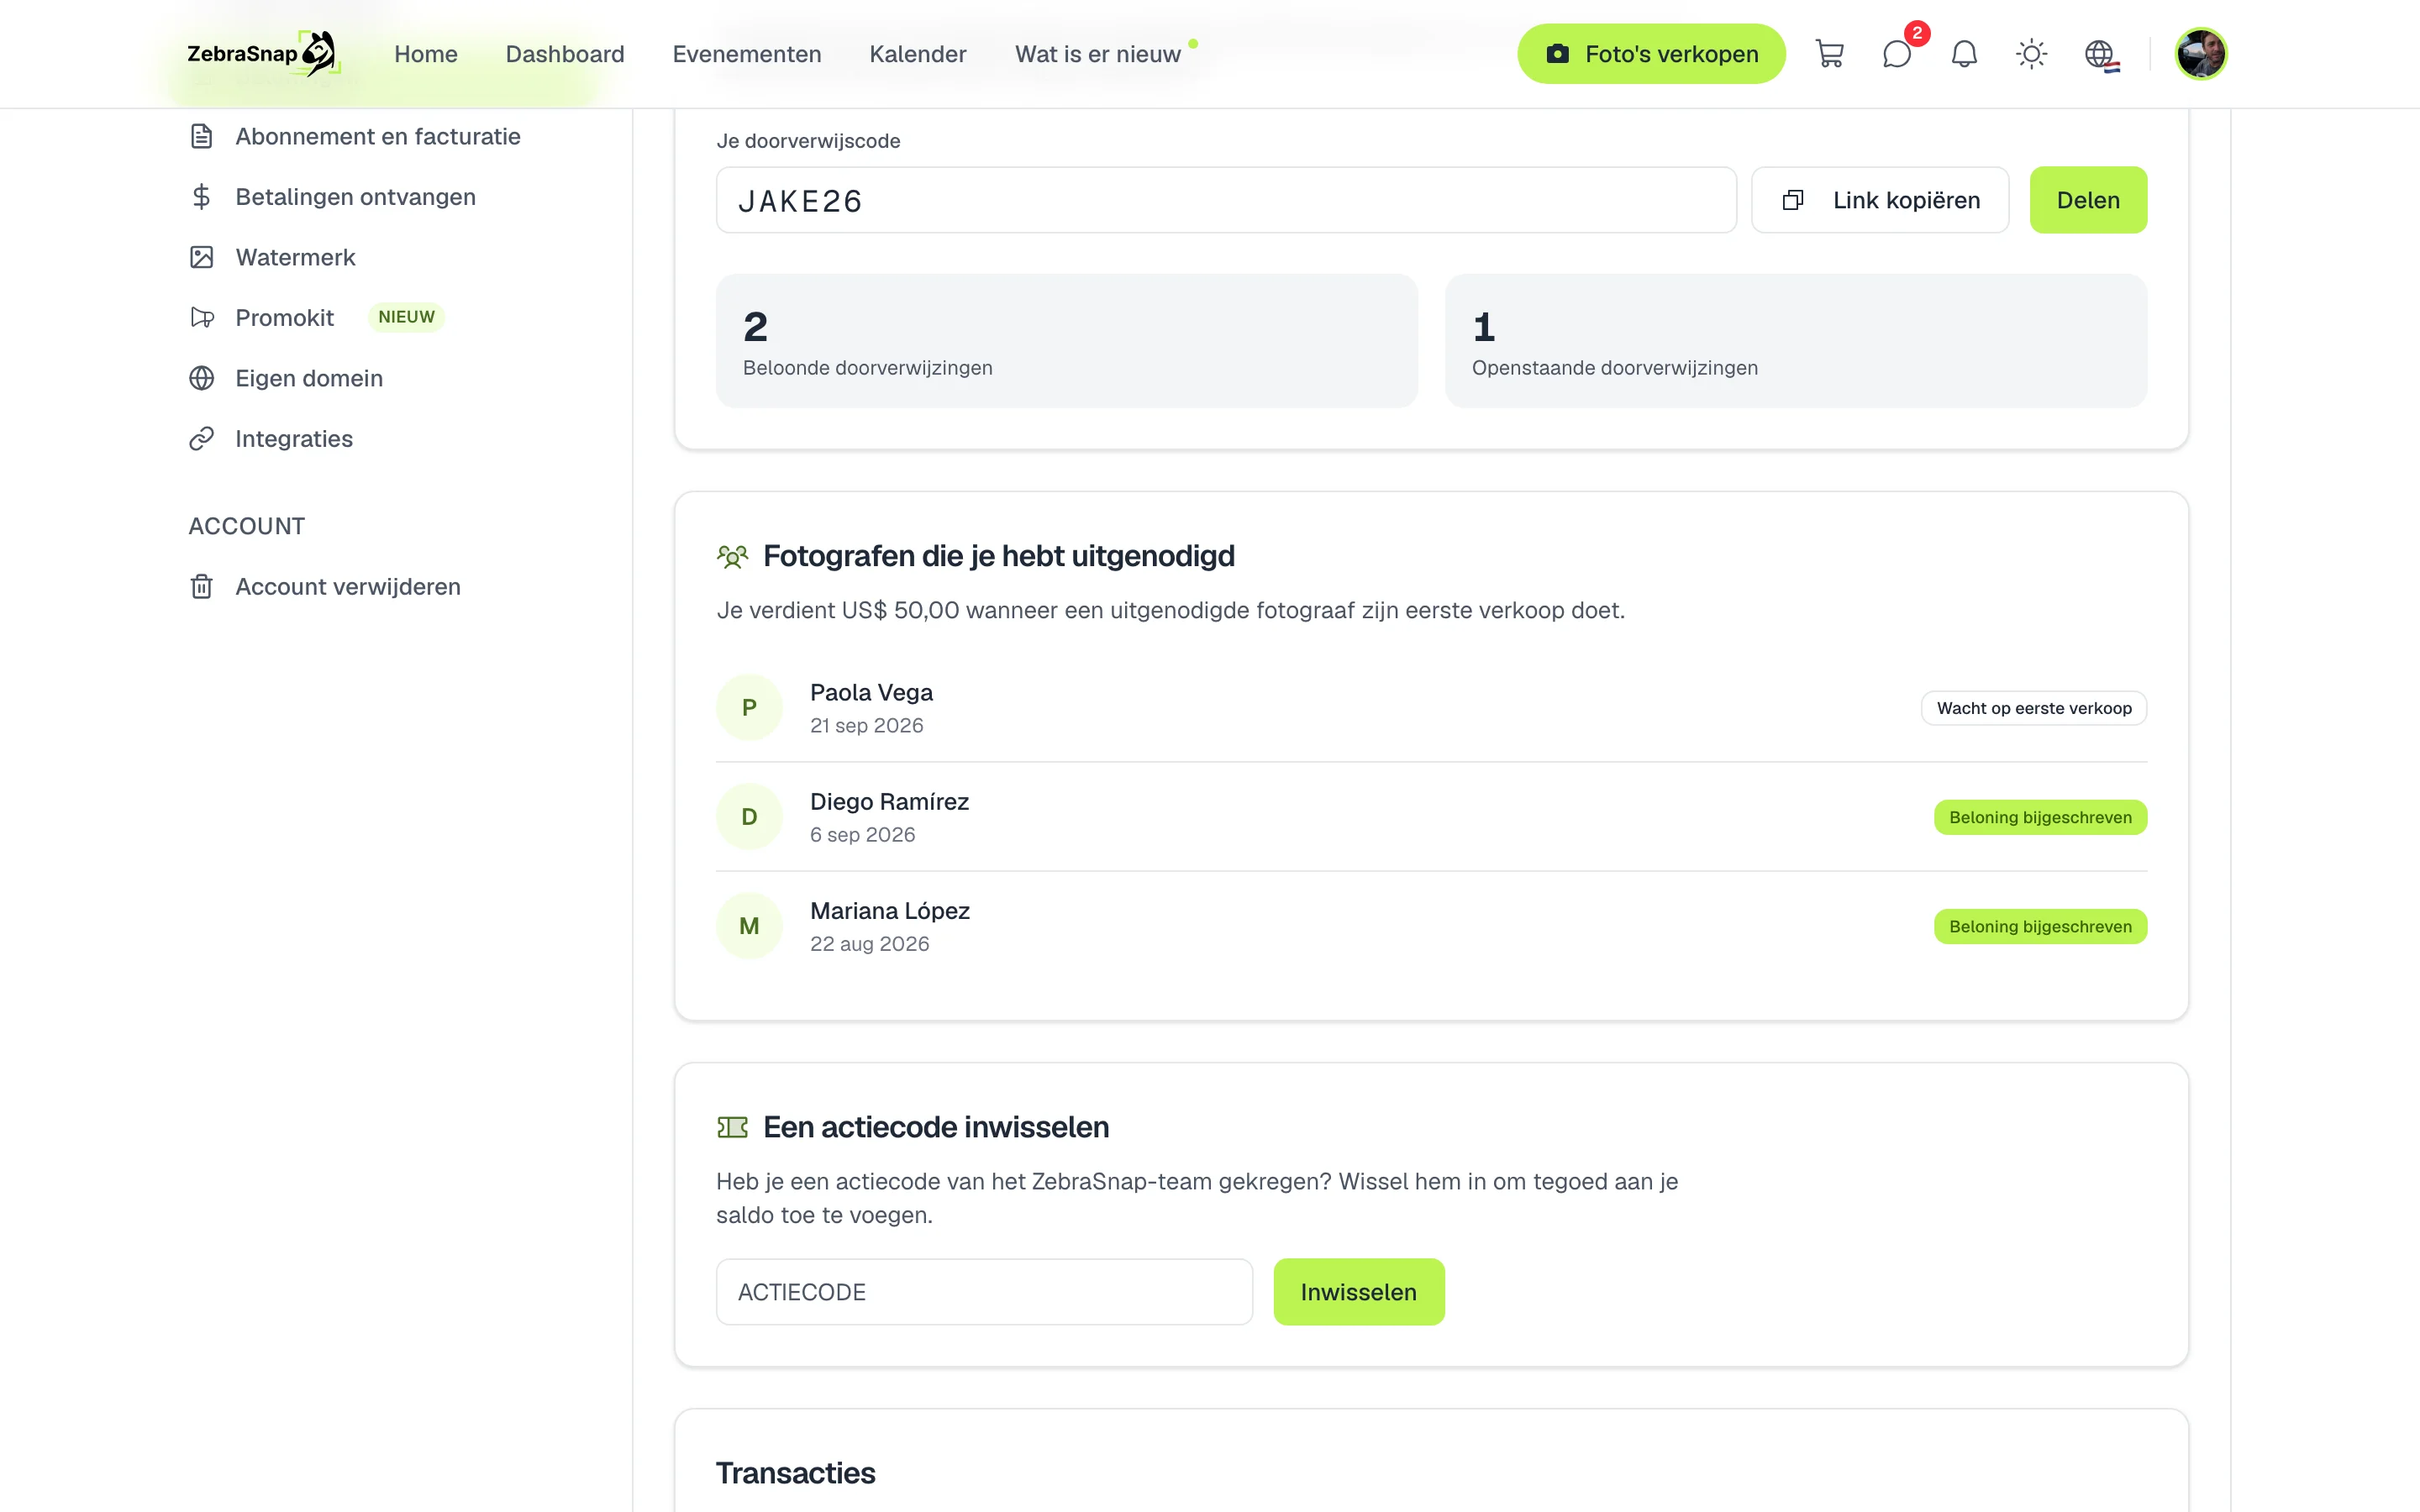Click the Link kopiëren button label
This screenshot has width=2420, height=1512.
[x=1906, y=200]
